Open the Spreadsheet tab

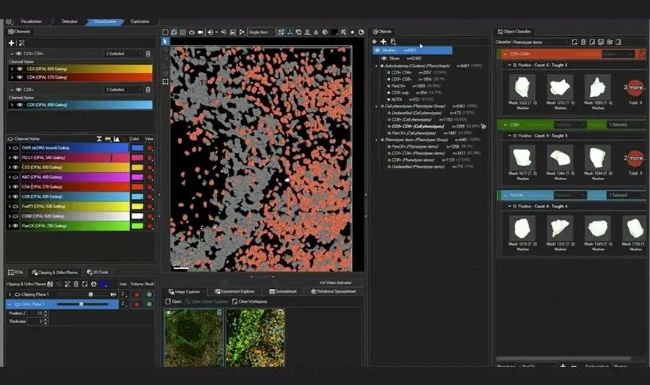[x=283, y=291]
